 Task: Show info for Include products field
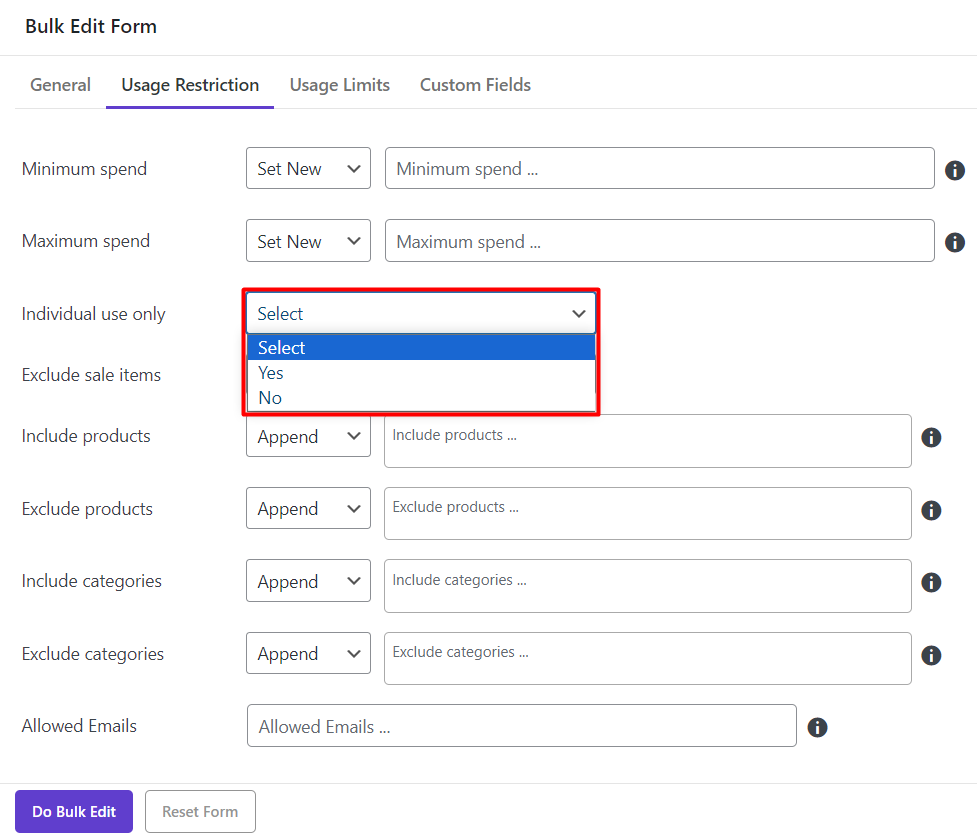click(931, 438)
